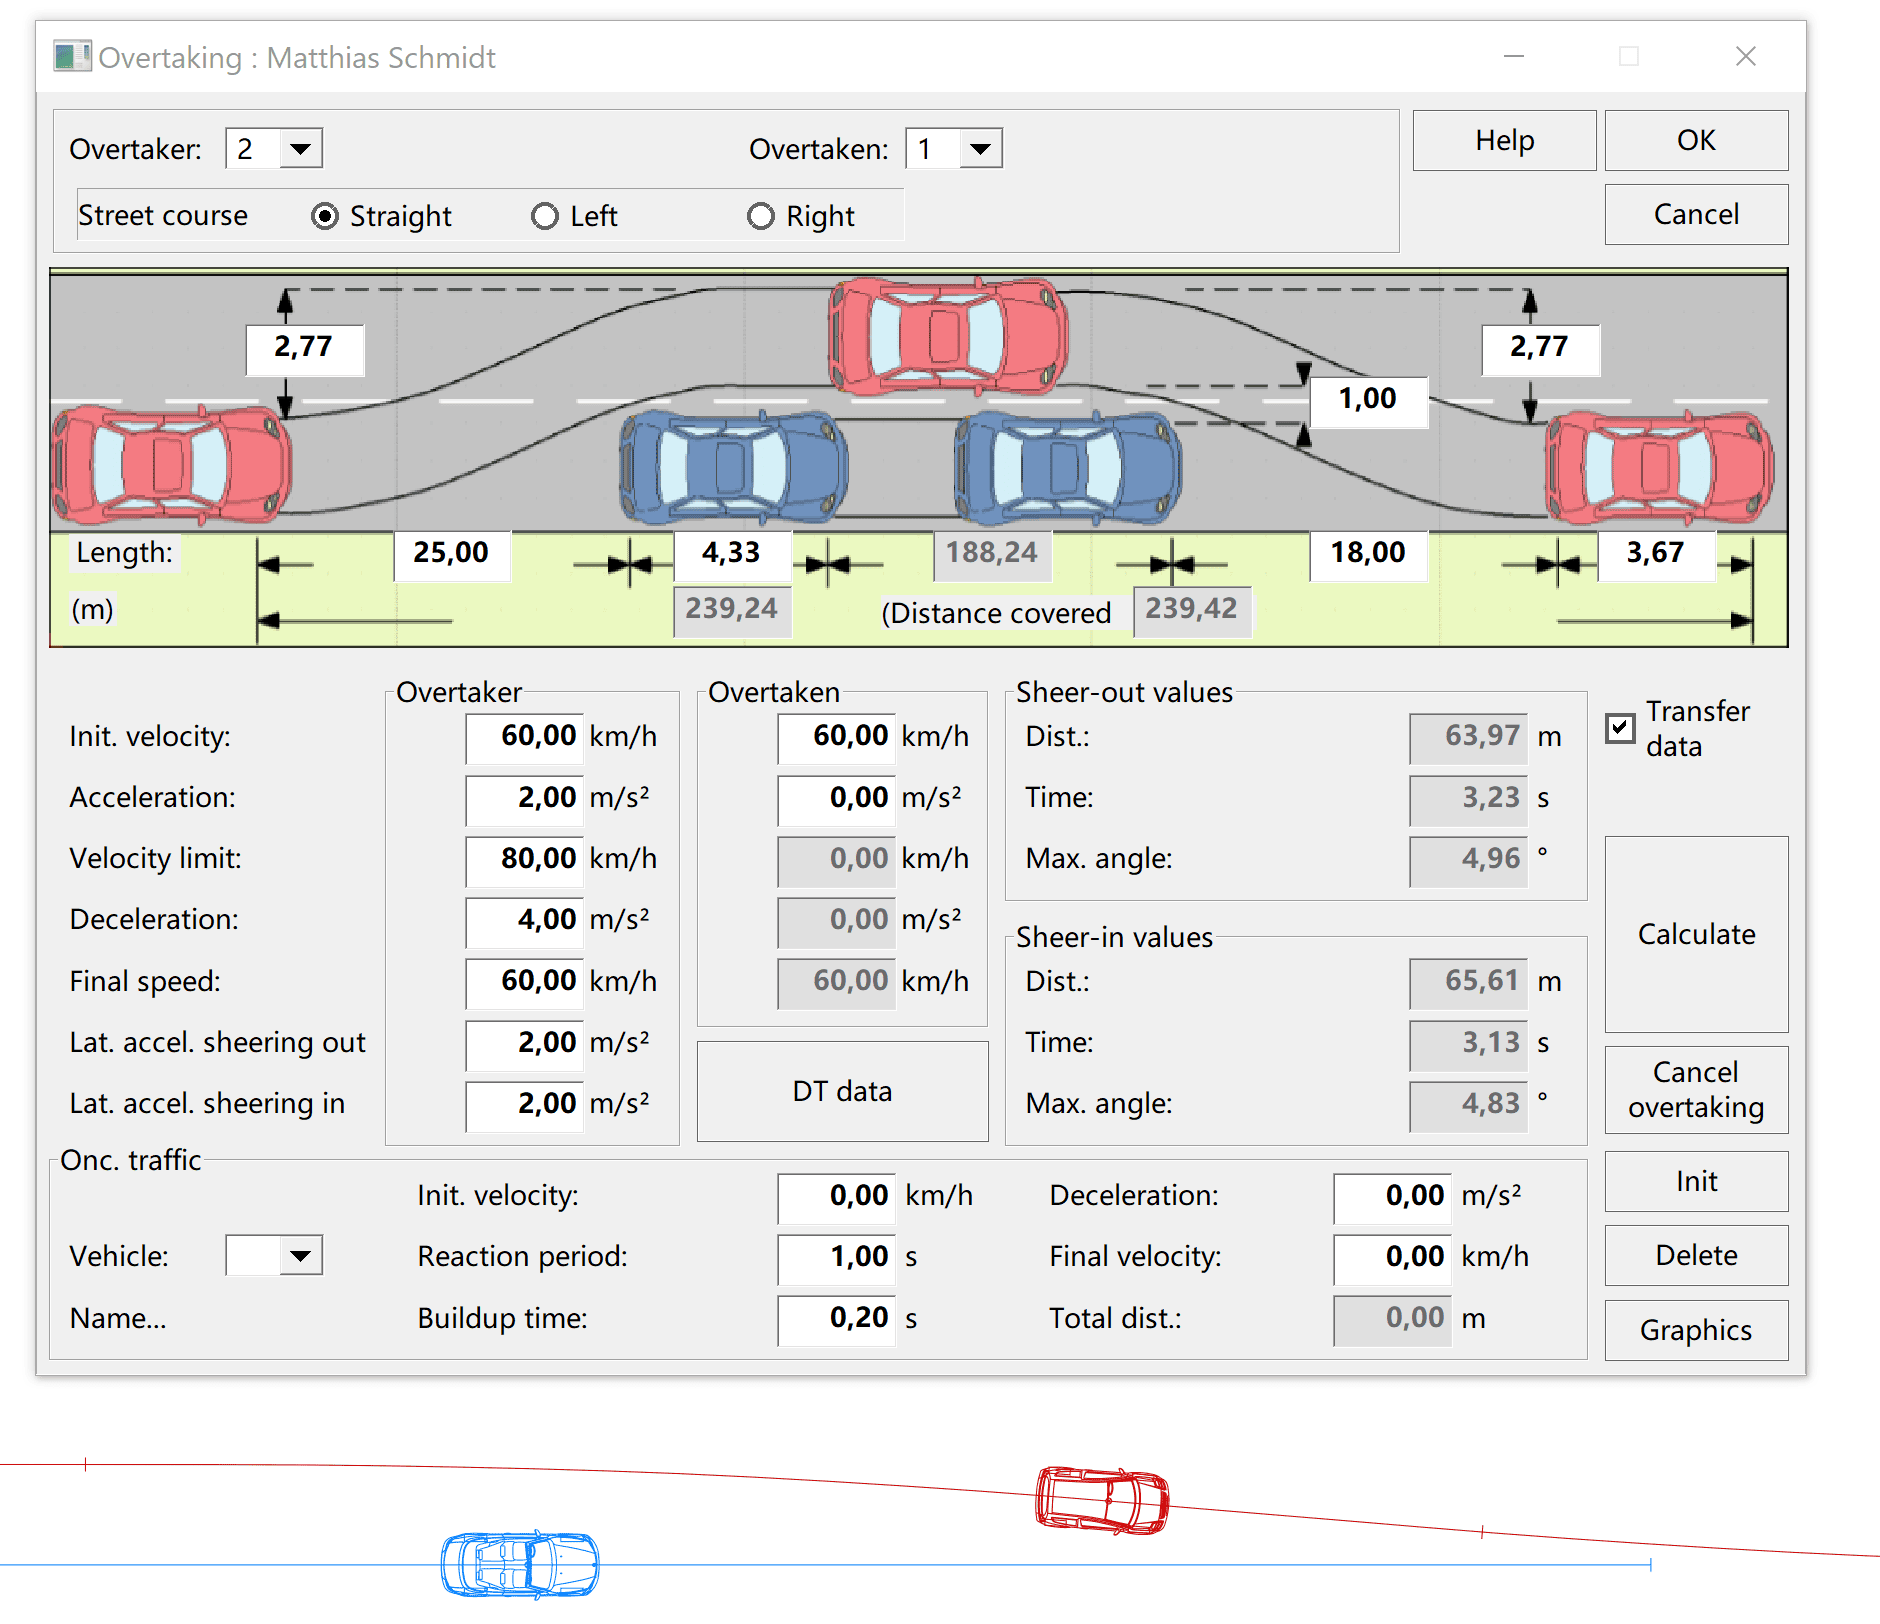The image size is (1880, 1624).
Task: Click the Graphics button
Action: (1696, 1330)
